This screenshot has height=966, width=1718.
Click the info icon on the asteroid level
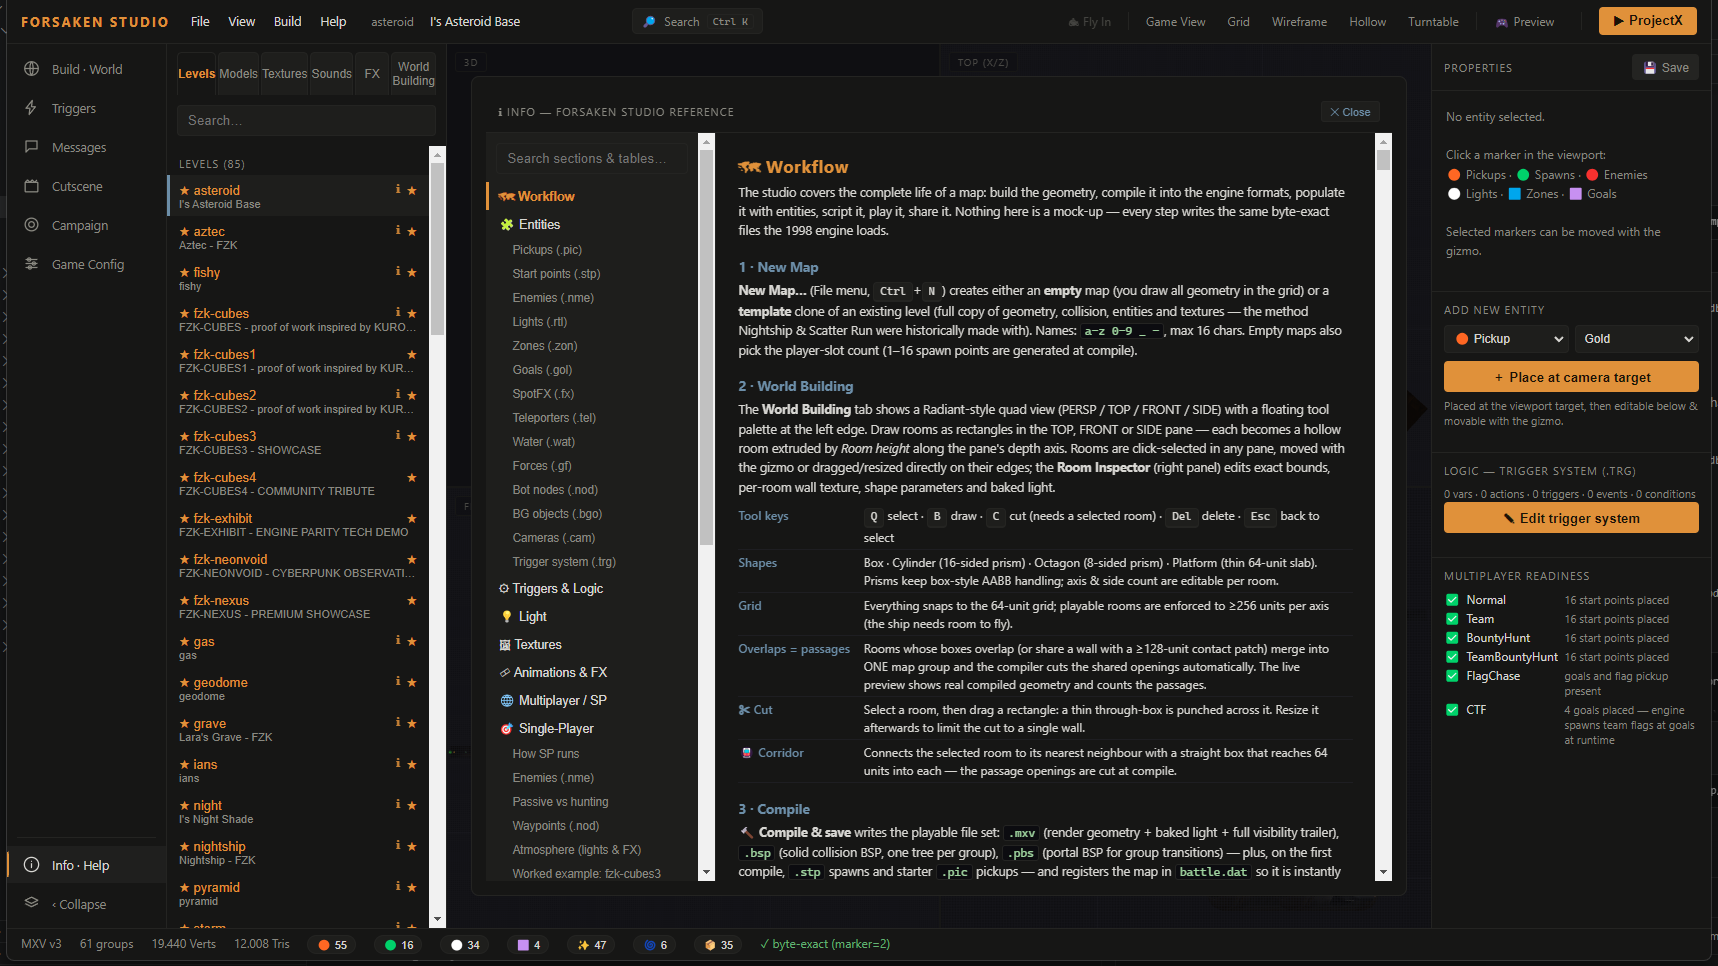coord(398,189)
